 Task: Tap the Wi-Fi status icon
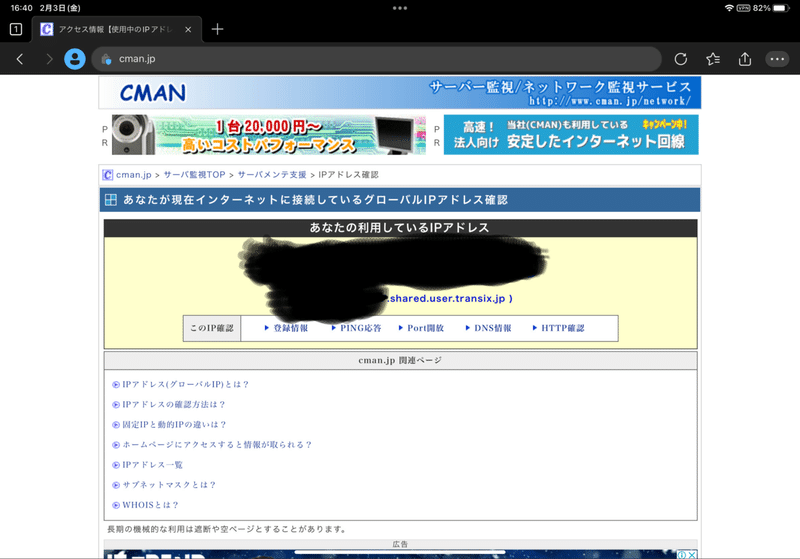point(729,8)
